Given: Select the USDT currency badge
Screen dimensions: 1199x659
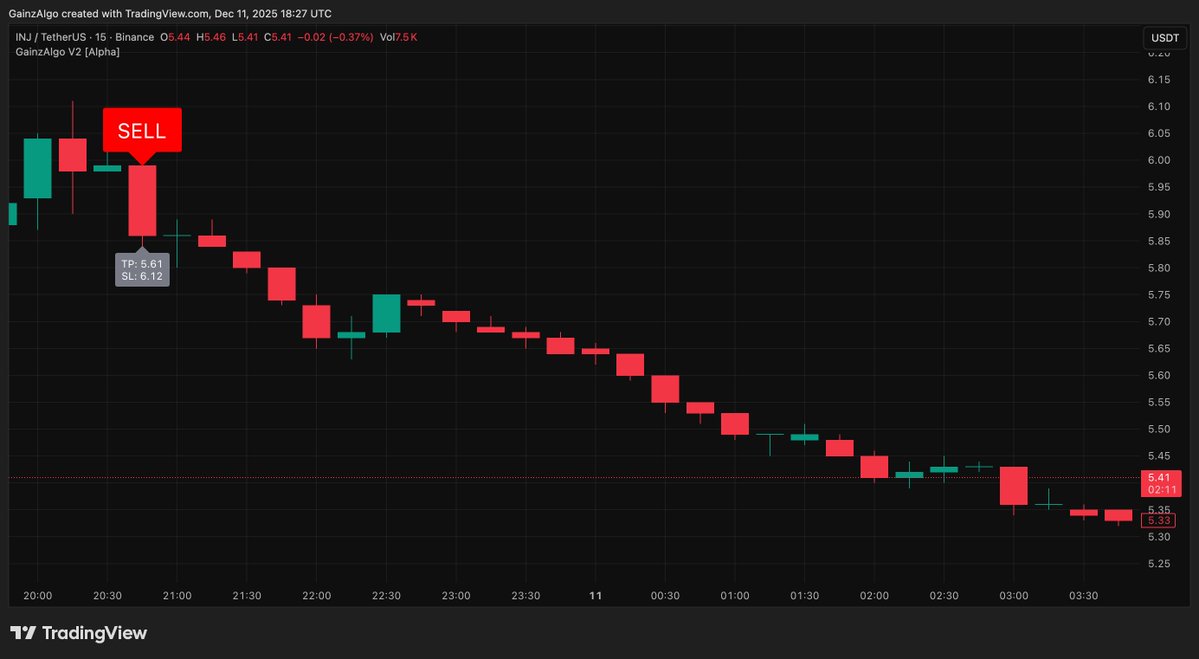Looking at the screenshot, I should (1164, 37).
